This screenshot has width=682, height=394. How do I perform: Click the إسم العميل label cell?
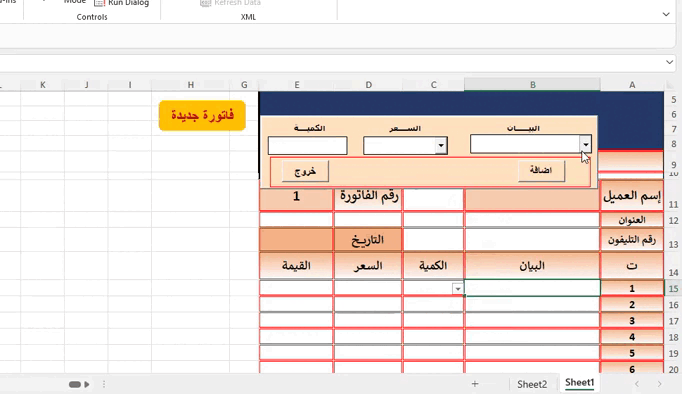pos(632,196)
